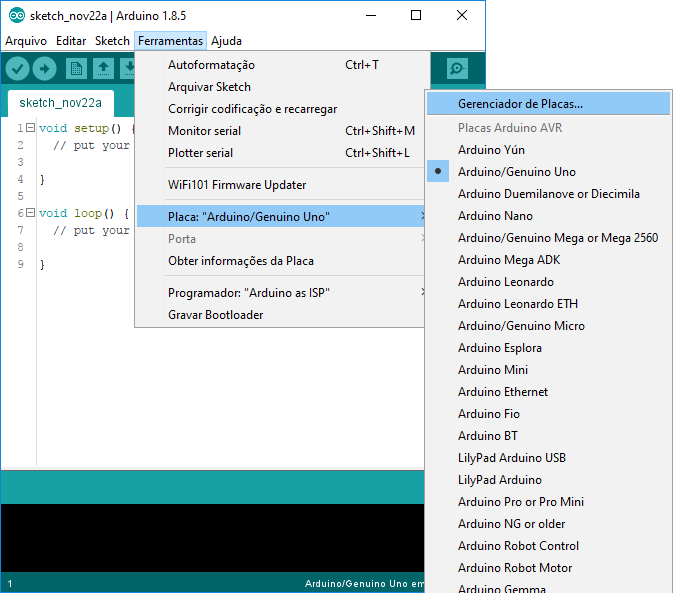Select Corrigir codificação e recarregar
The width and height of the screenshot is (673, 593).
[x=282, y=109]
